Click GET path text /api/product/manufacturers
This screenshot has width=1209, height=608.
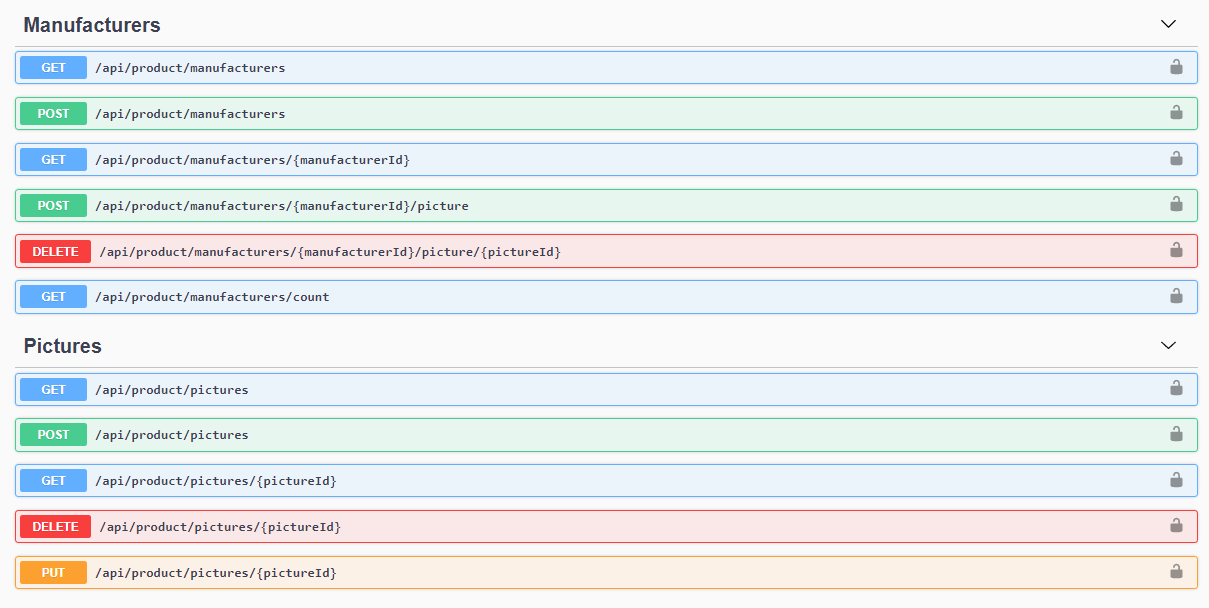[x=190, y=68]
